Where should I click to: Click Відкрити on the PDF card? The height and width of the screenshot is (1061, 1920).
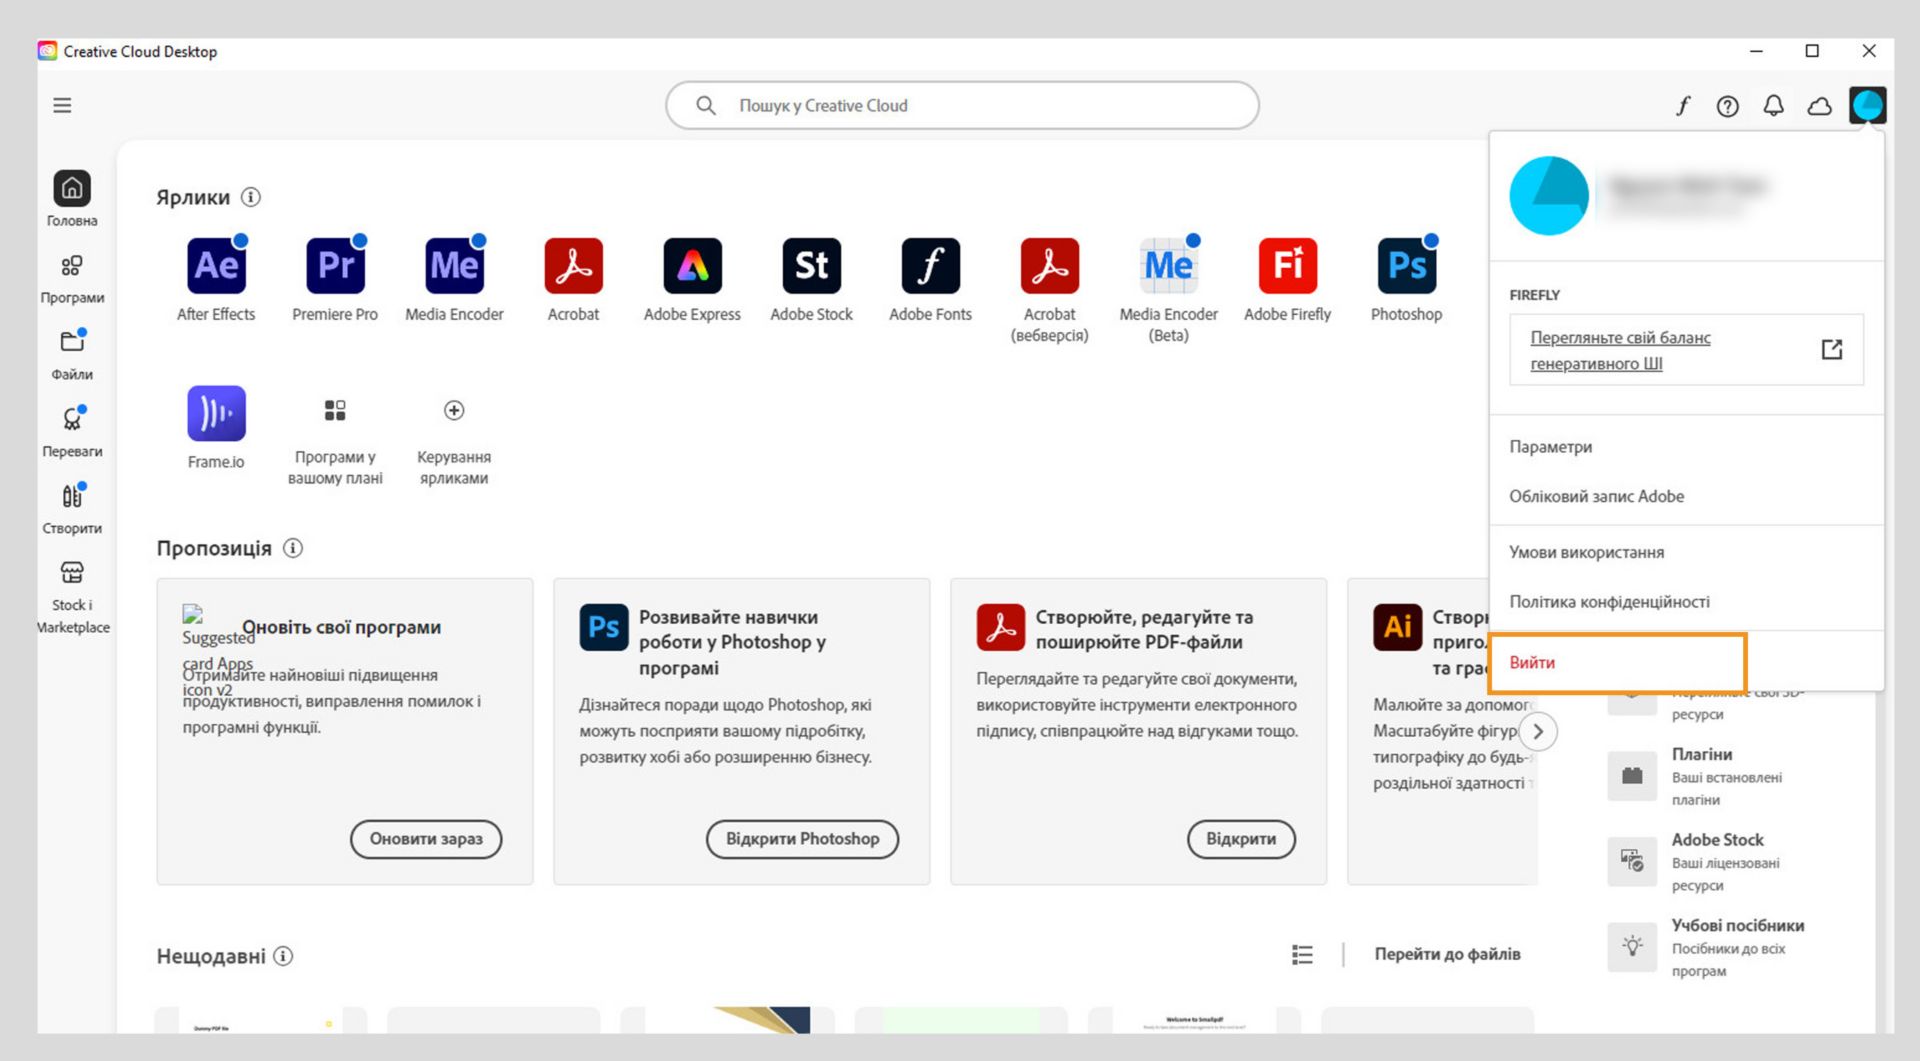1241,839
